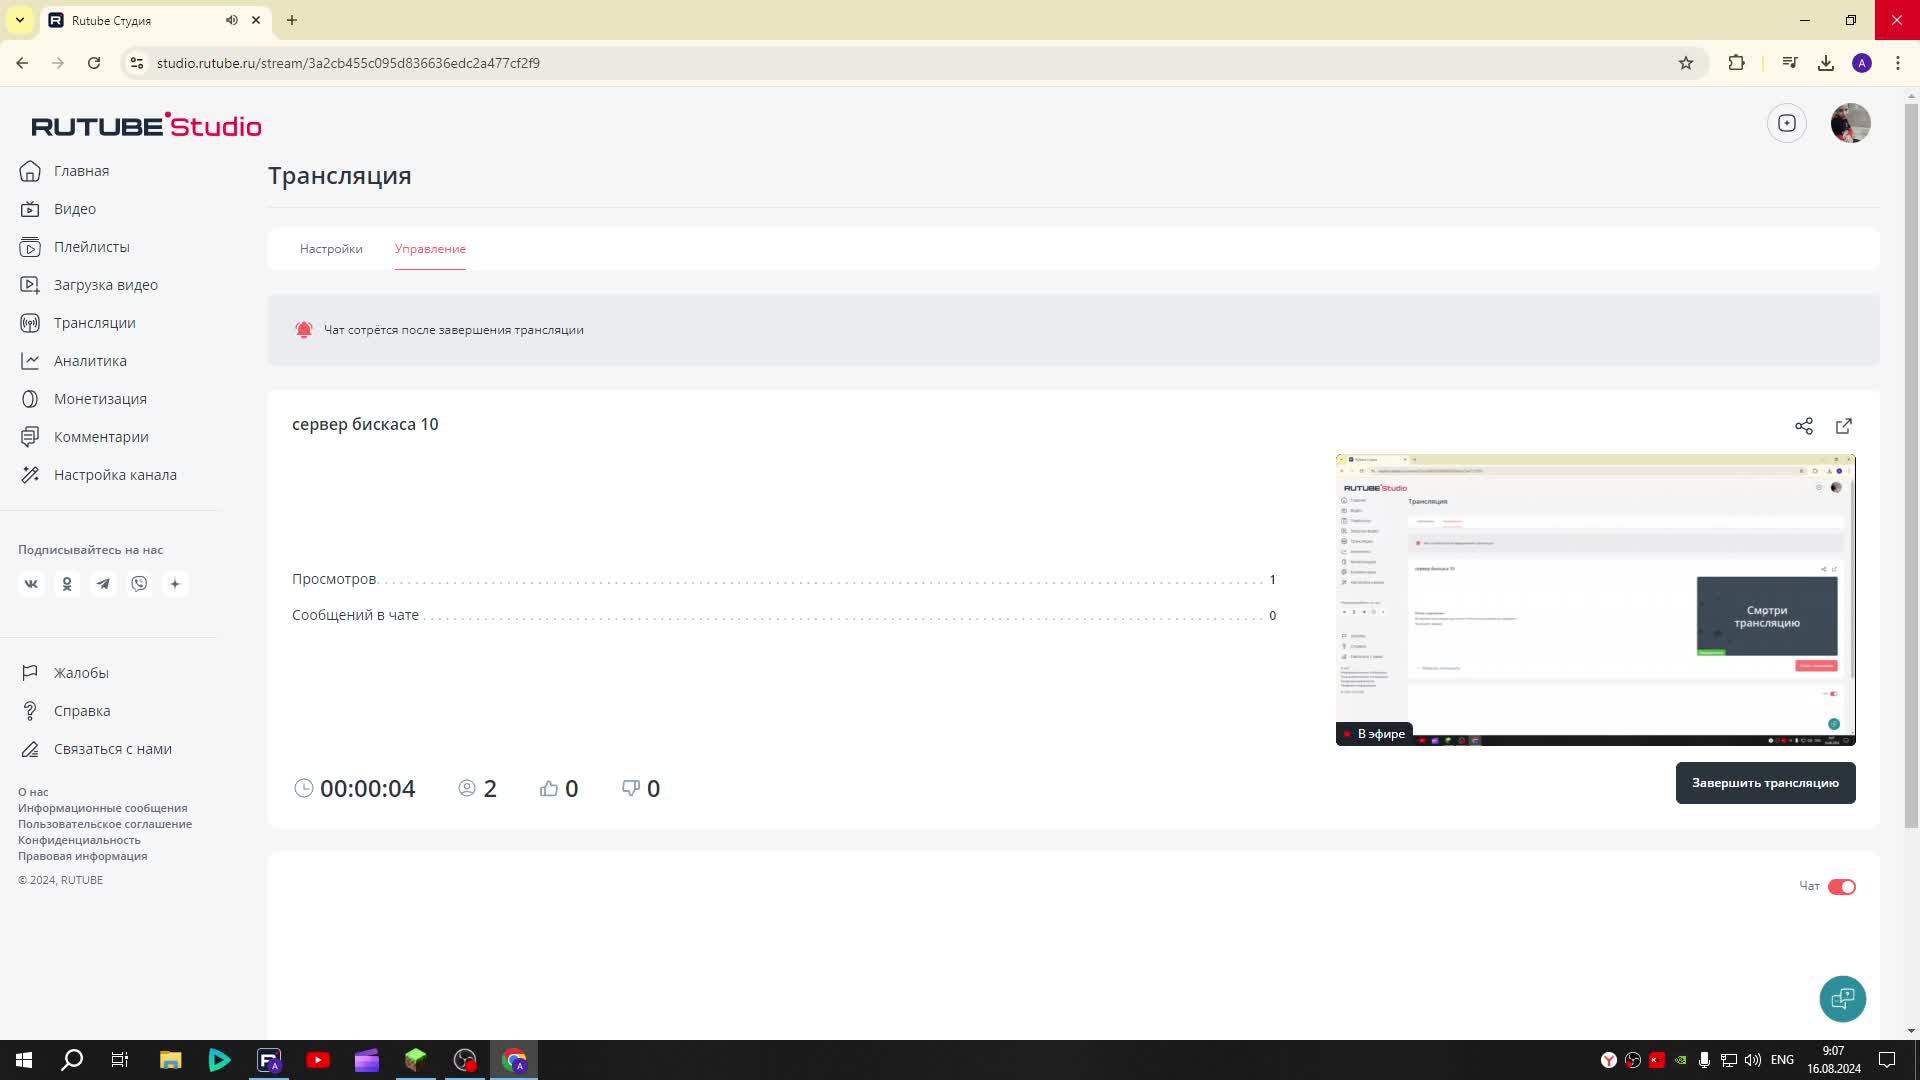The image size is (1920, 1080).
Task: Open Аналитика in the sidebar
Action: pos(90,361)
